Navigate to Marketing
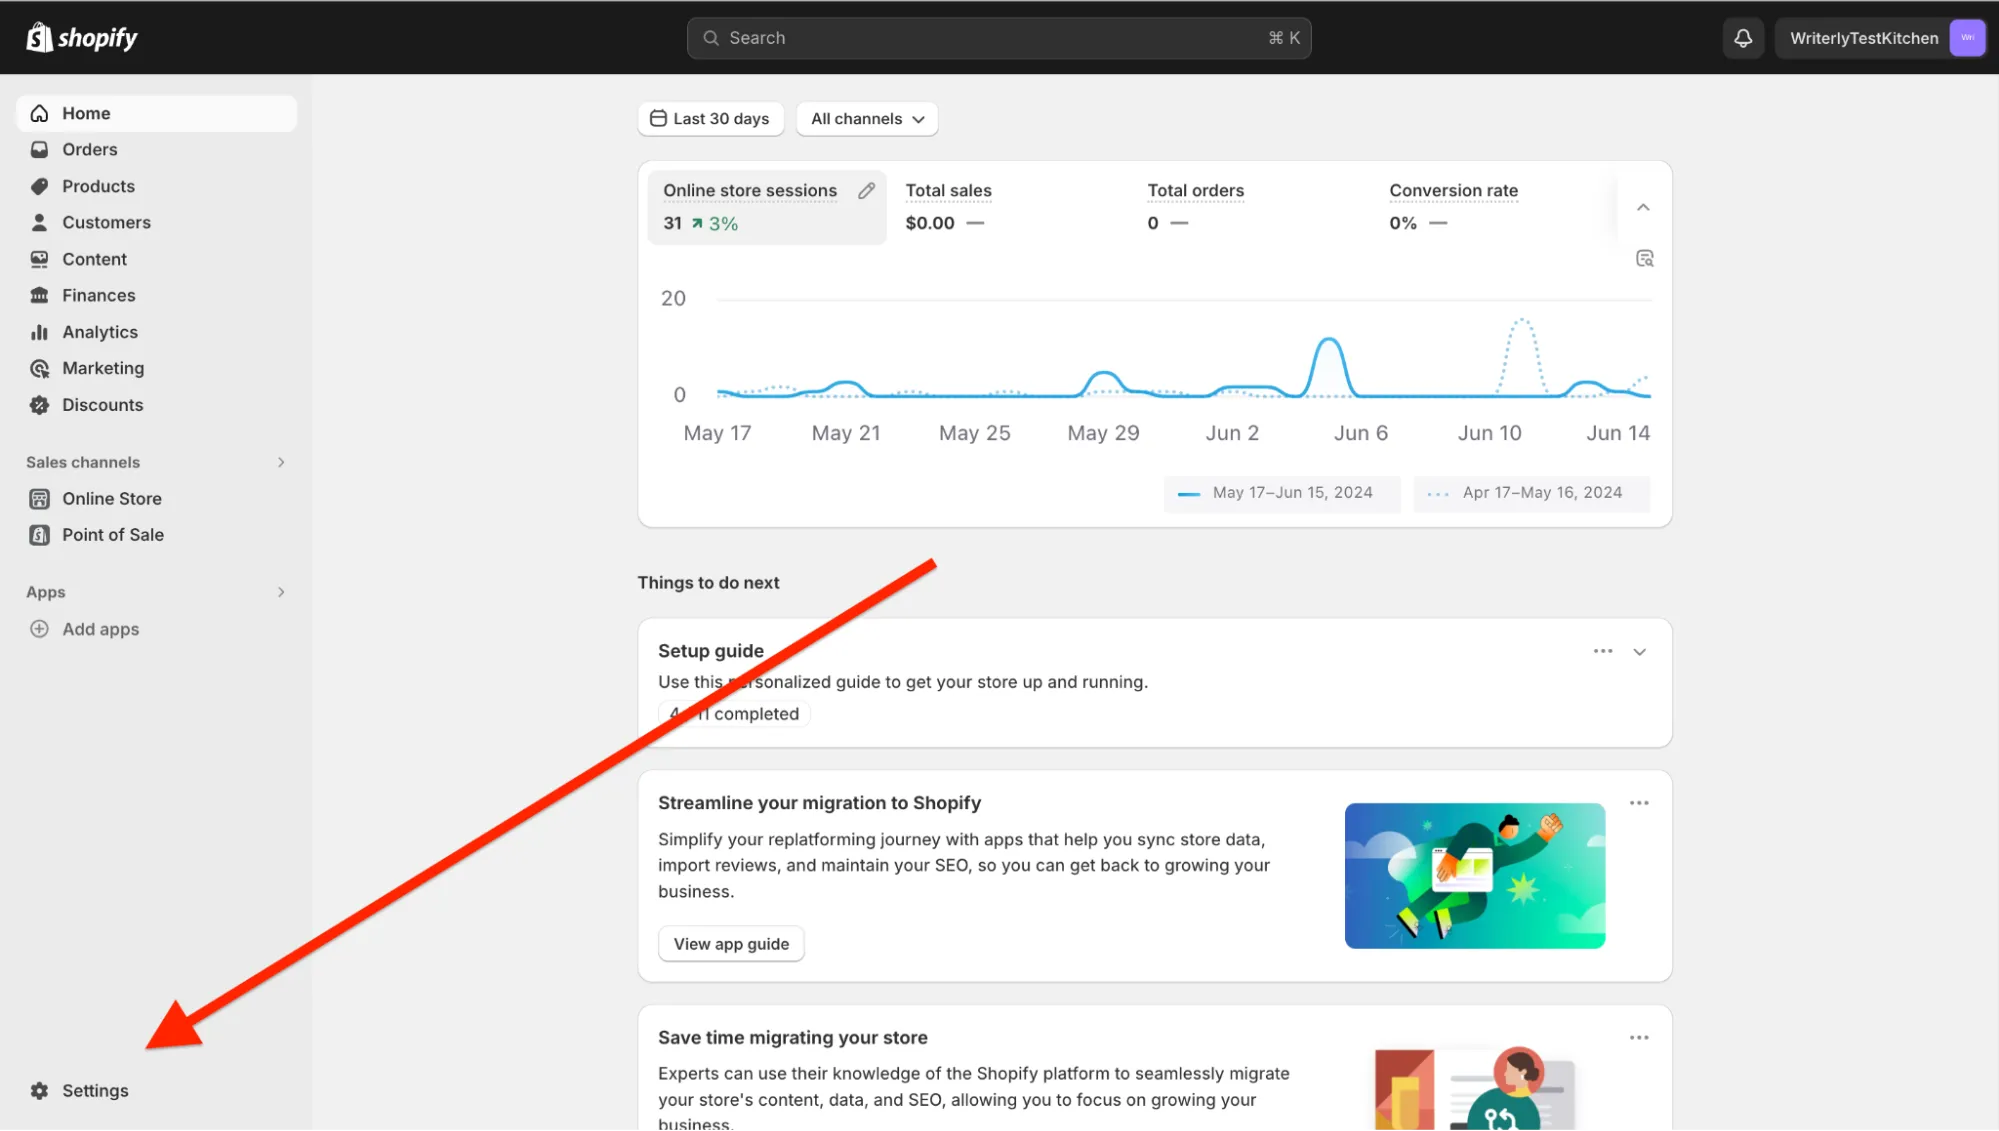This screenshot has height=1131, width=1999. coord(156,368)
